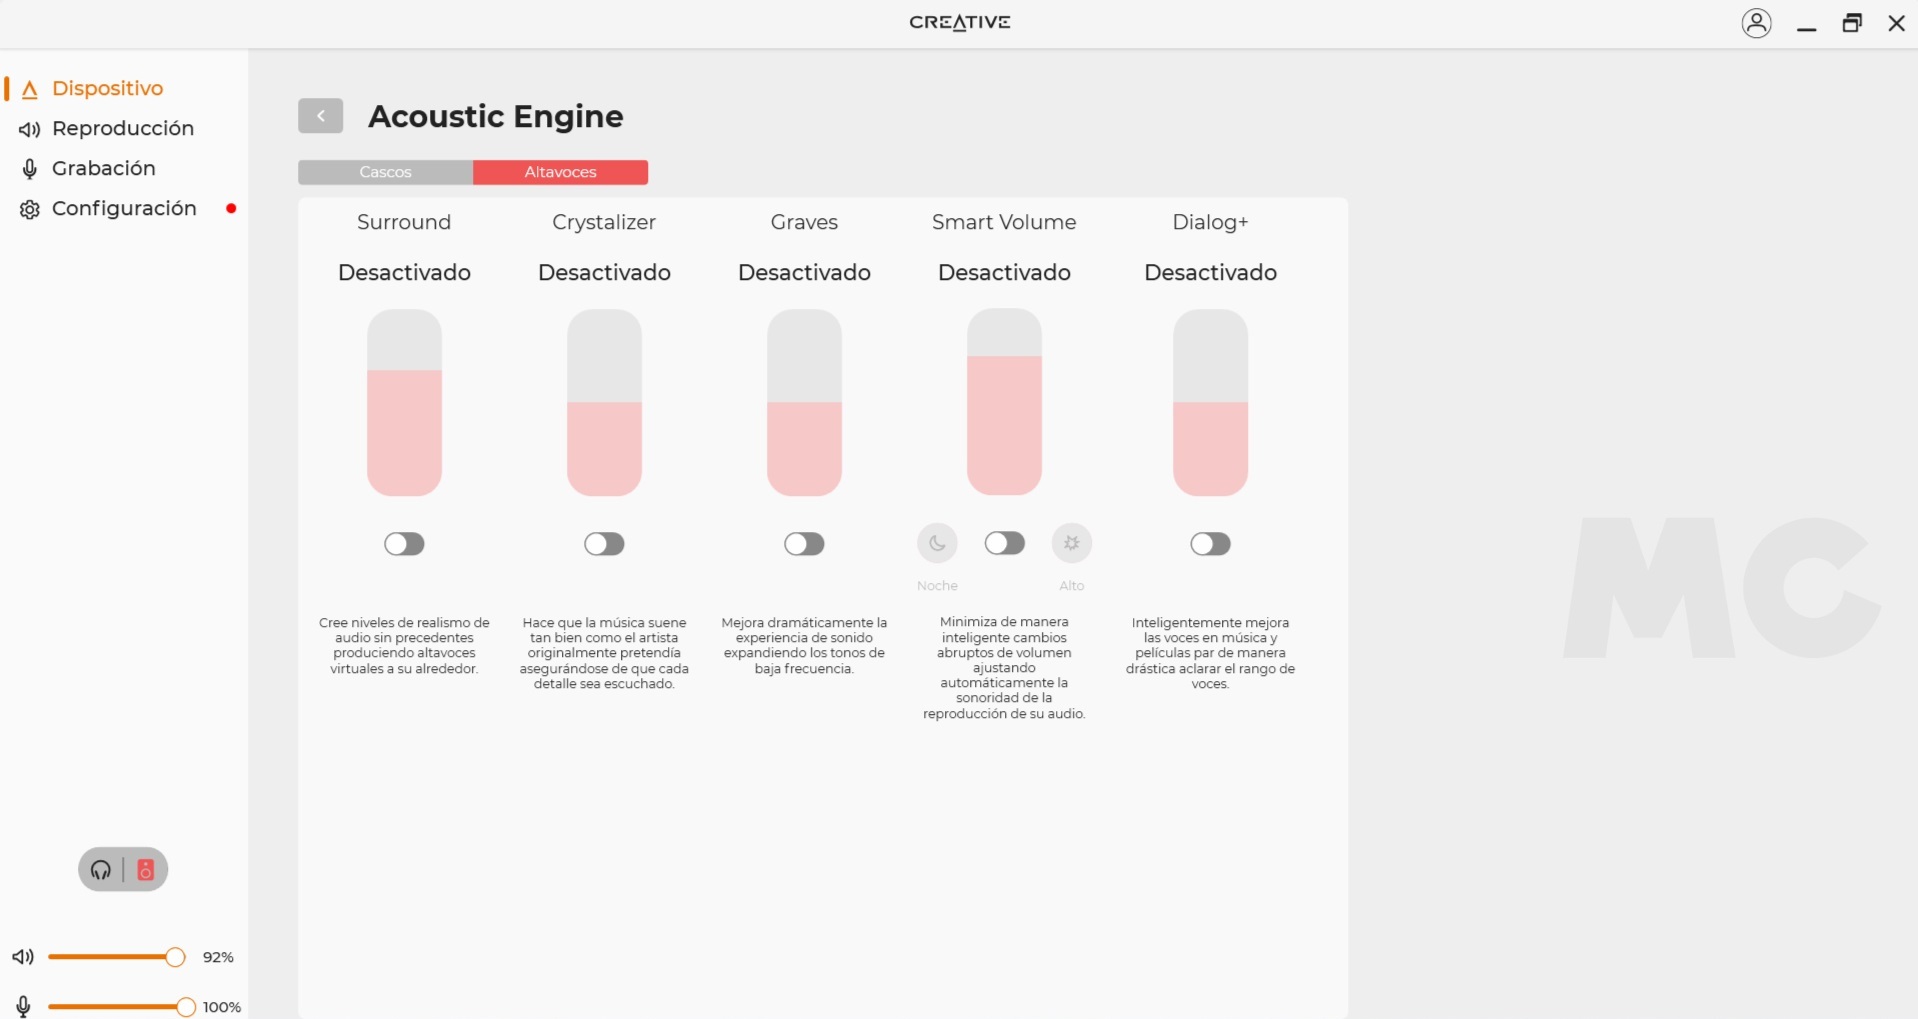Screen dimensions: 1918x1019
Task: Go to Grabación section
Action: pos(103,168)
